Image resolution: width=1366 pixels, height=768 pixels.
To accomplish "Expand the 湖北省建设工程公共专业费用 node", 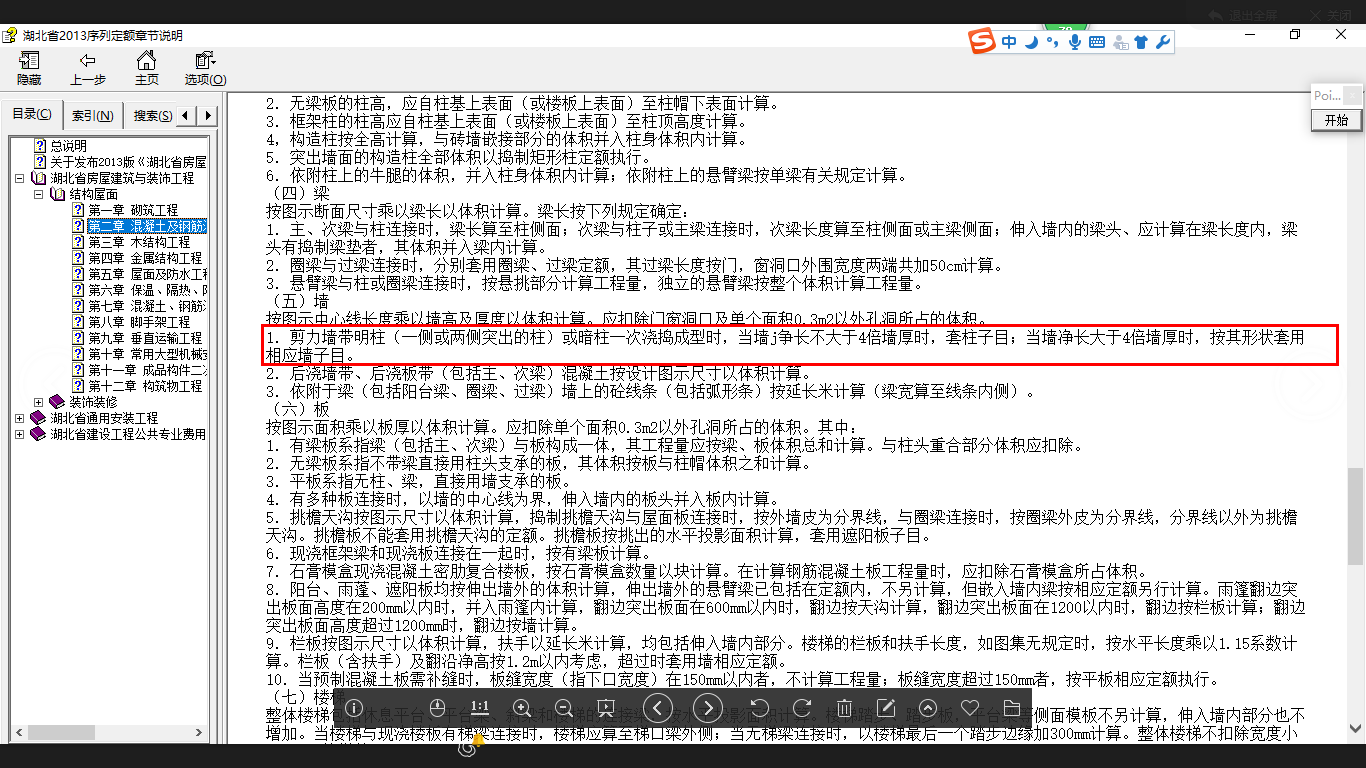I will tap(20, 434).
